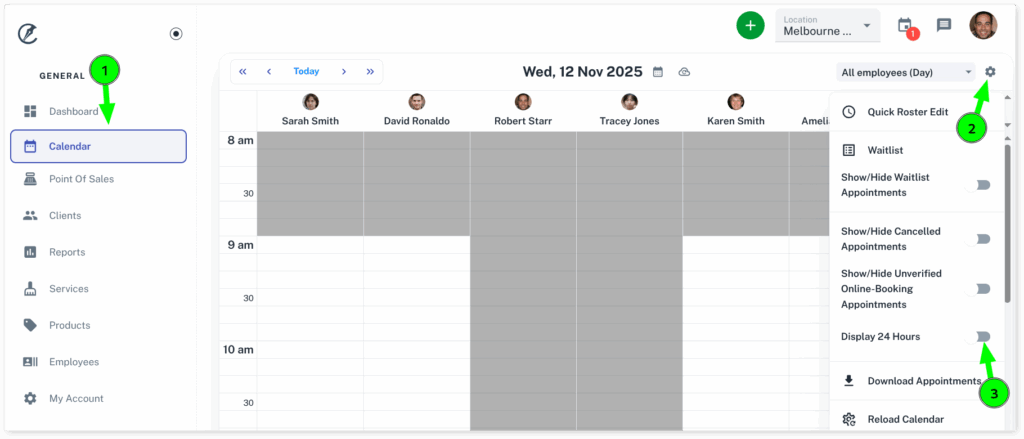The width and height of the screenshot is (1024, 439).
Task: Skip forward with double-arrow icon
Action: click(370, 72)
